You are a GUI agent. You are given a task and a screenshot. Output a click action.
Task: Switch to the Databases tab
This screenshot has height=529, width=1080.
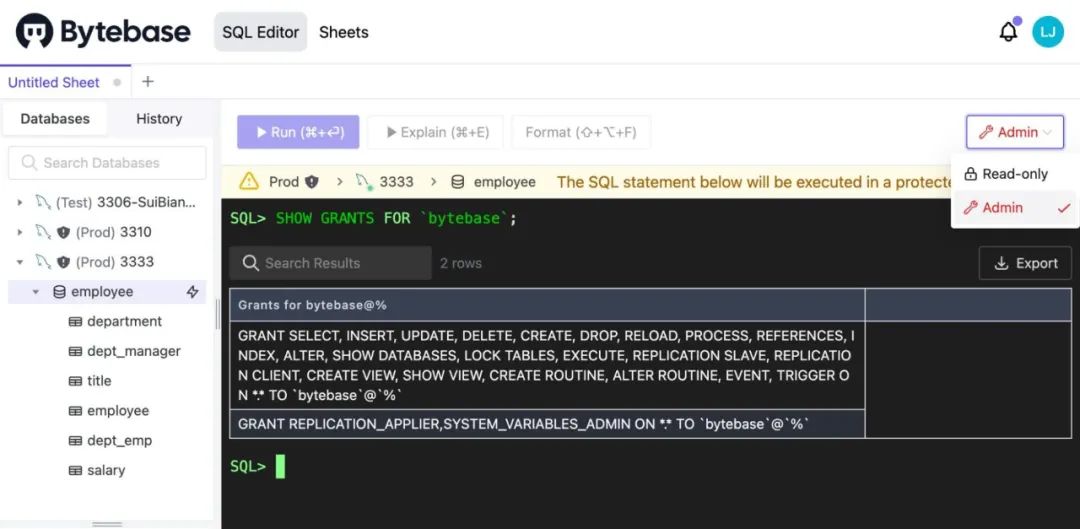pyautogui.click(x=55, y=118)
